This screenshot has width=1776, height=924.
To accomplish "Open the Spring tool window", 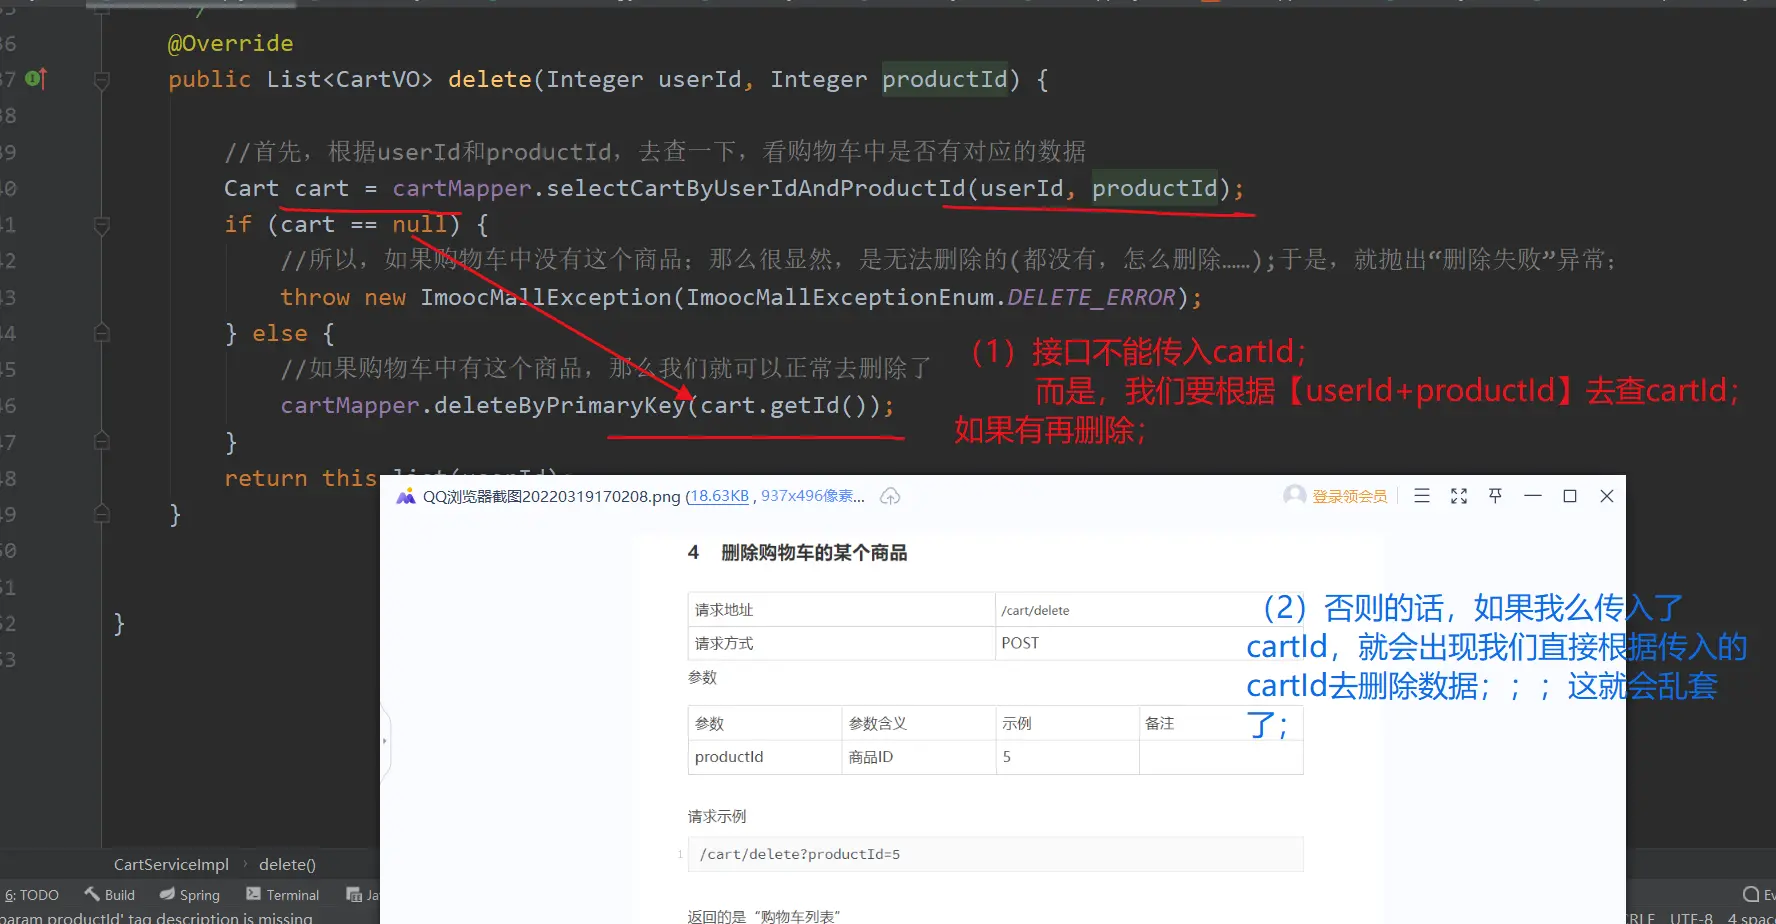I will click(190, 895).
